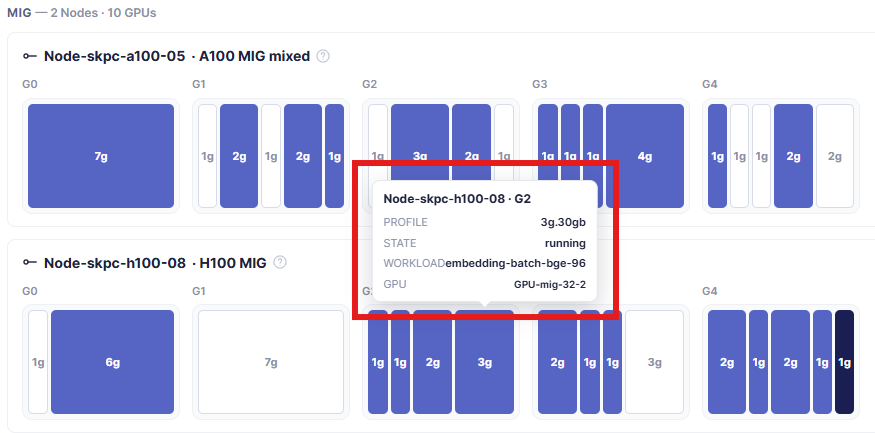This screenshot has height=433, width=875.
Task: Click help icon beside H100 MIG label
Action: pos(280,262)
